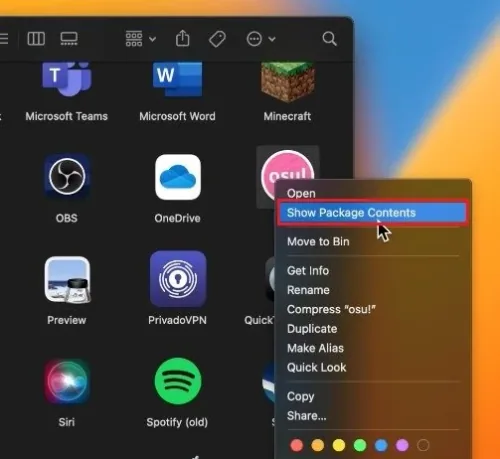
Task: Select the OneDrive app icon
Action: (178, 177)
